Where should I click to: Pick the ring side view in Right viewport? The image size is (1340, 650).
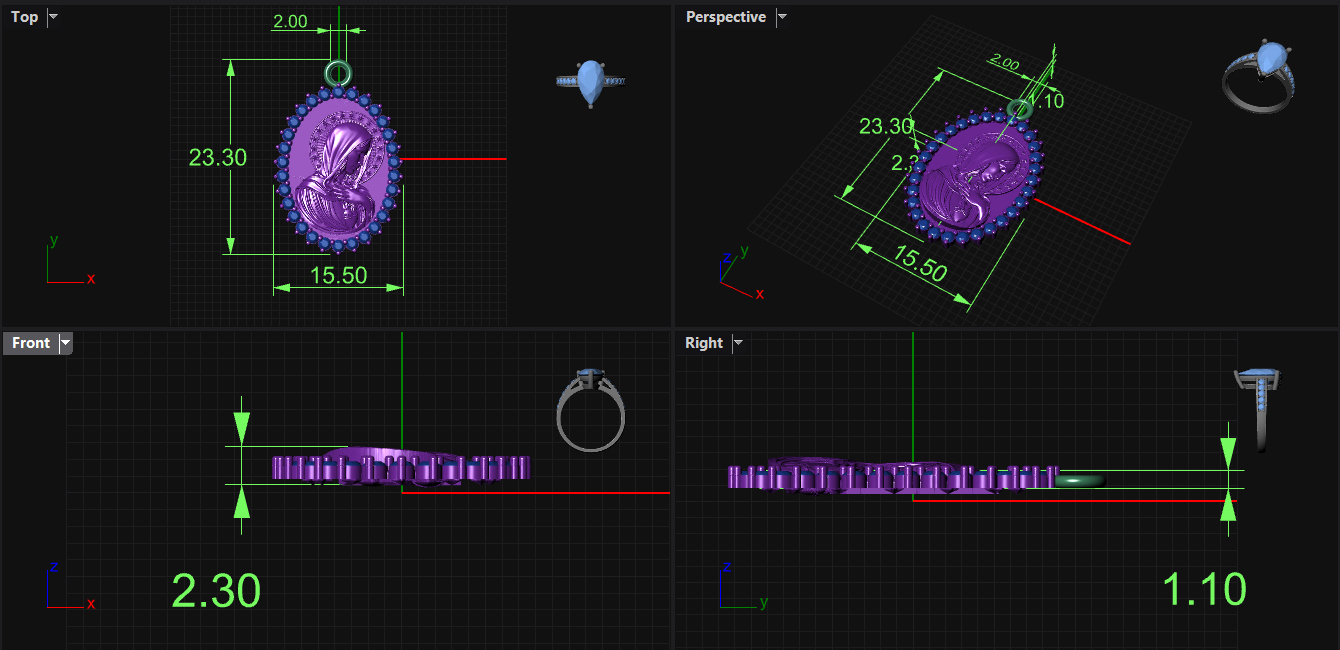coord(1260,408)
